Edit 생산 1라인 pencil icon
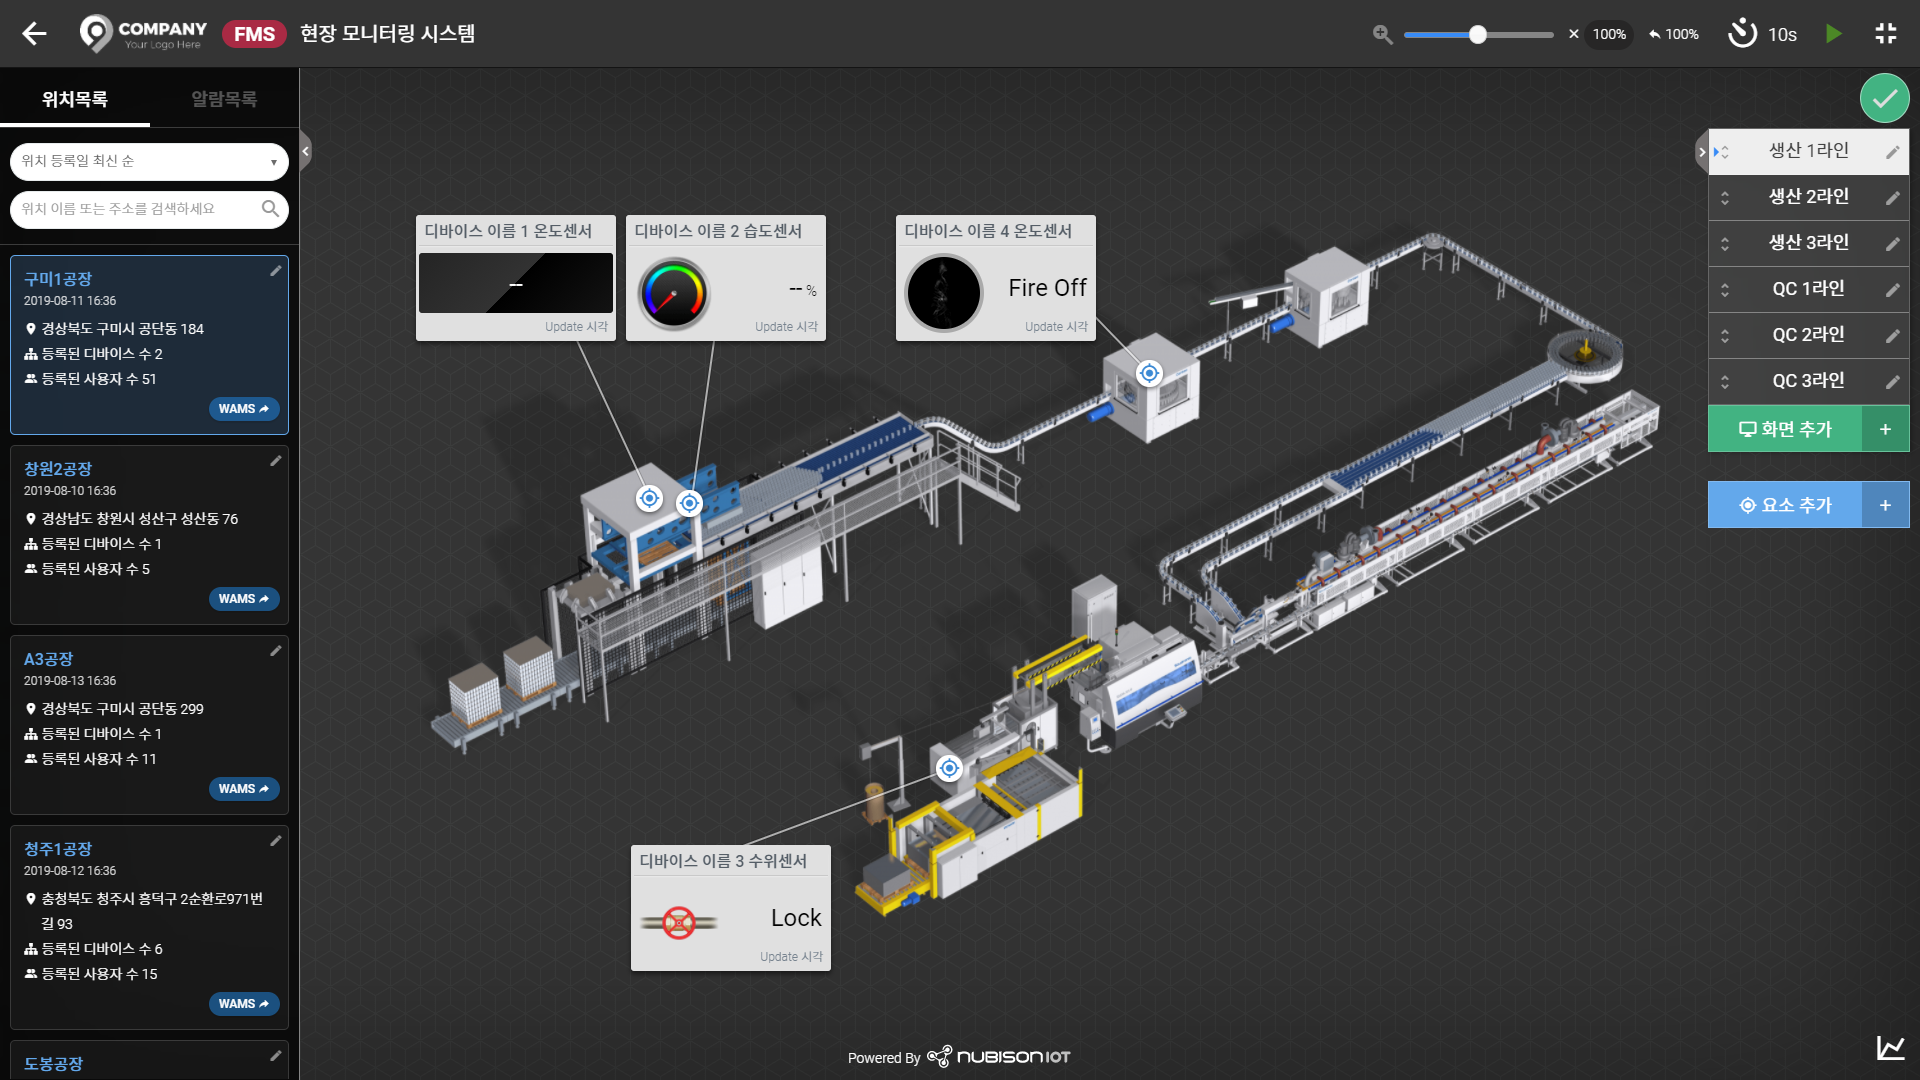This screenshot has height=1080, width=1920. click(x=1893, y=152)
